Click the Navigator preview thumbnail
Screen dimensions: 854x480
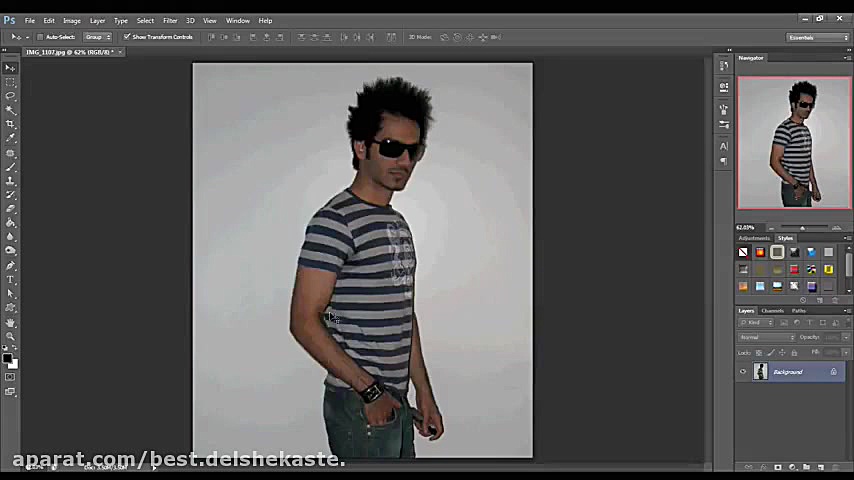click(x=794, y=143)
